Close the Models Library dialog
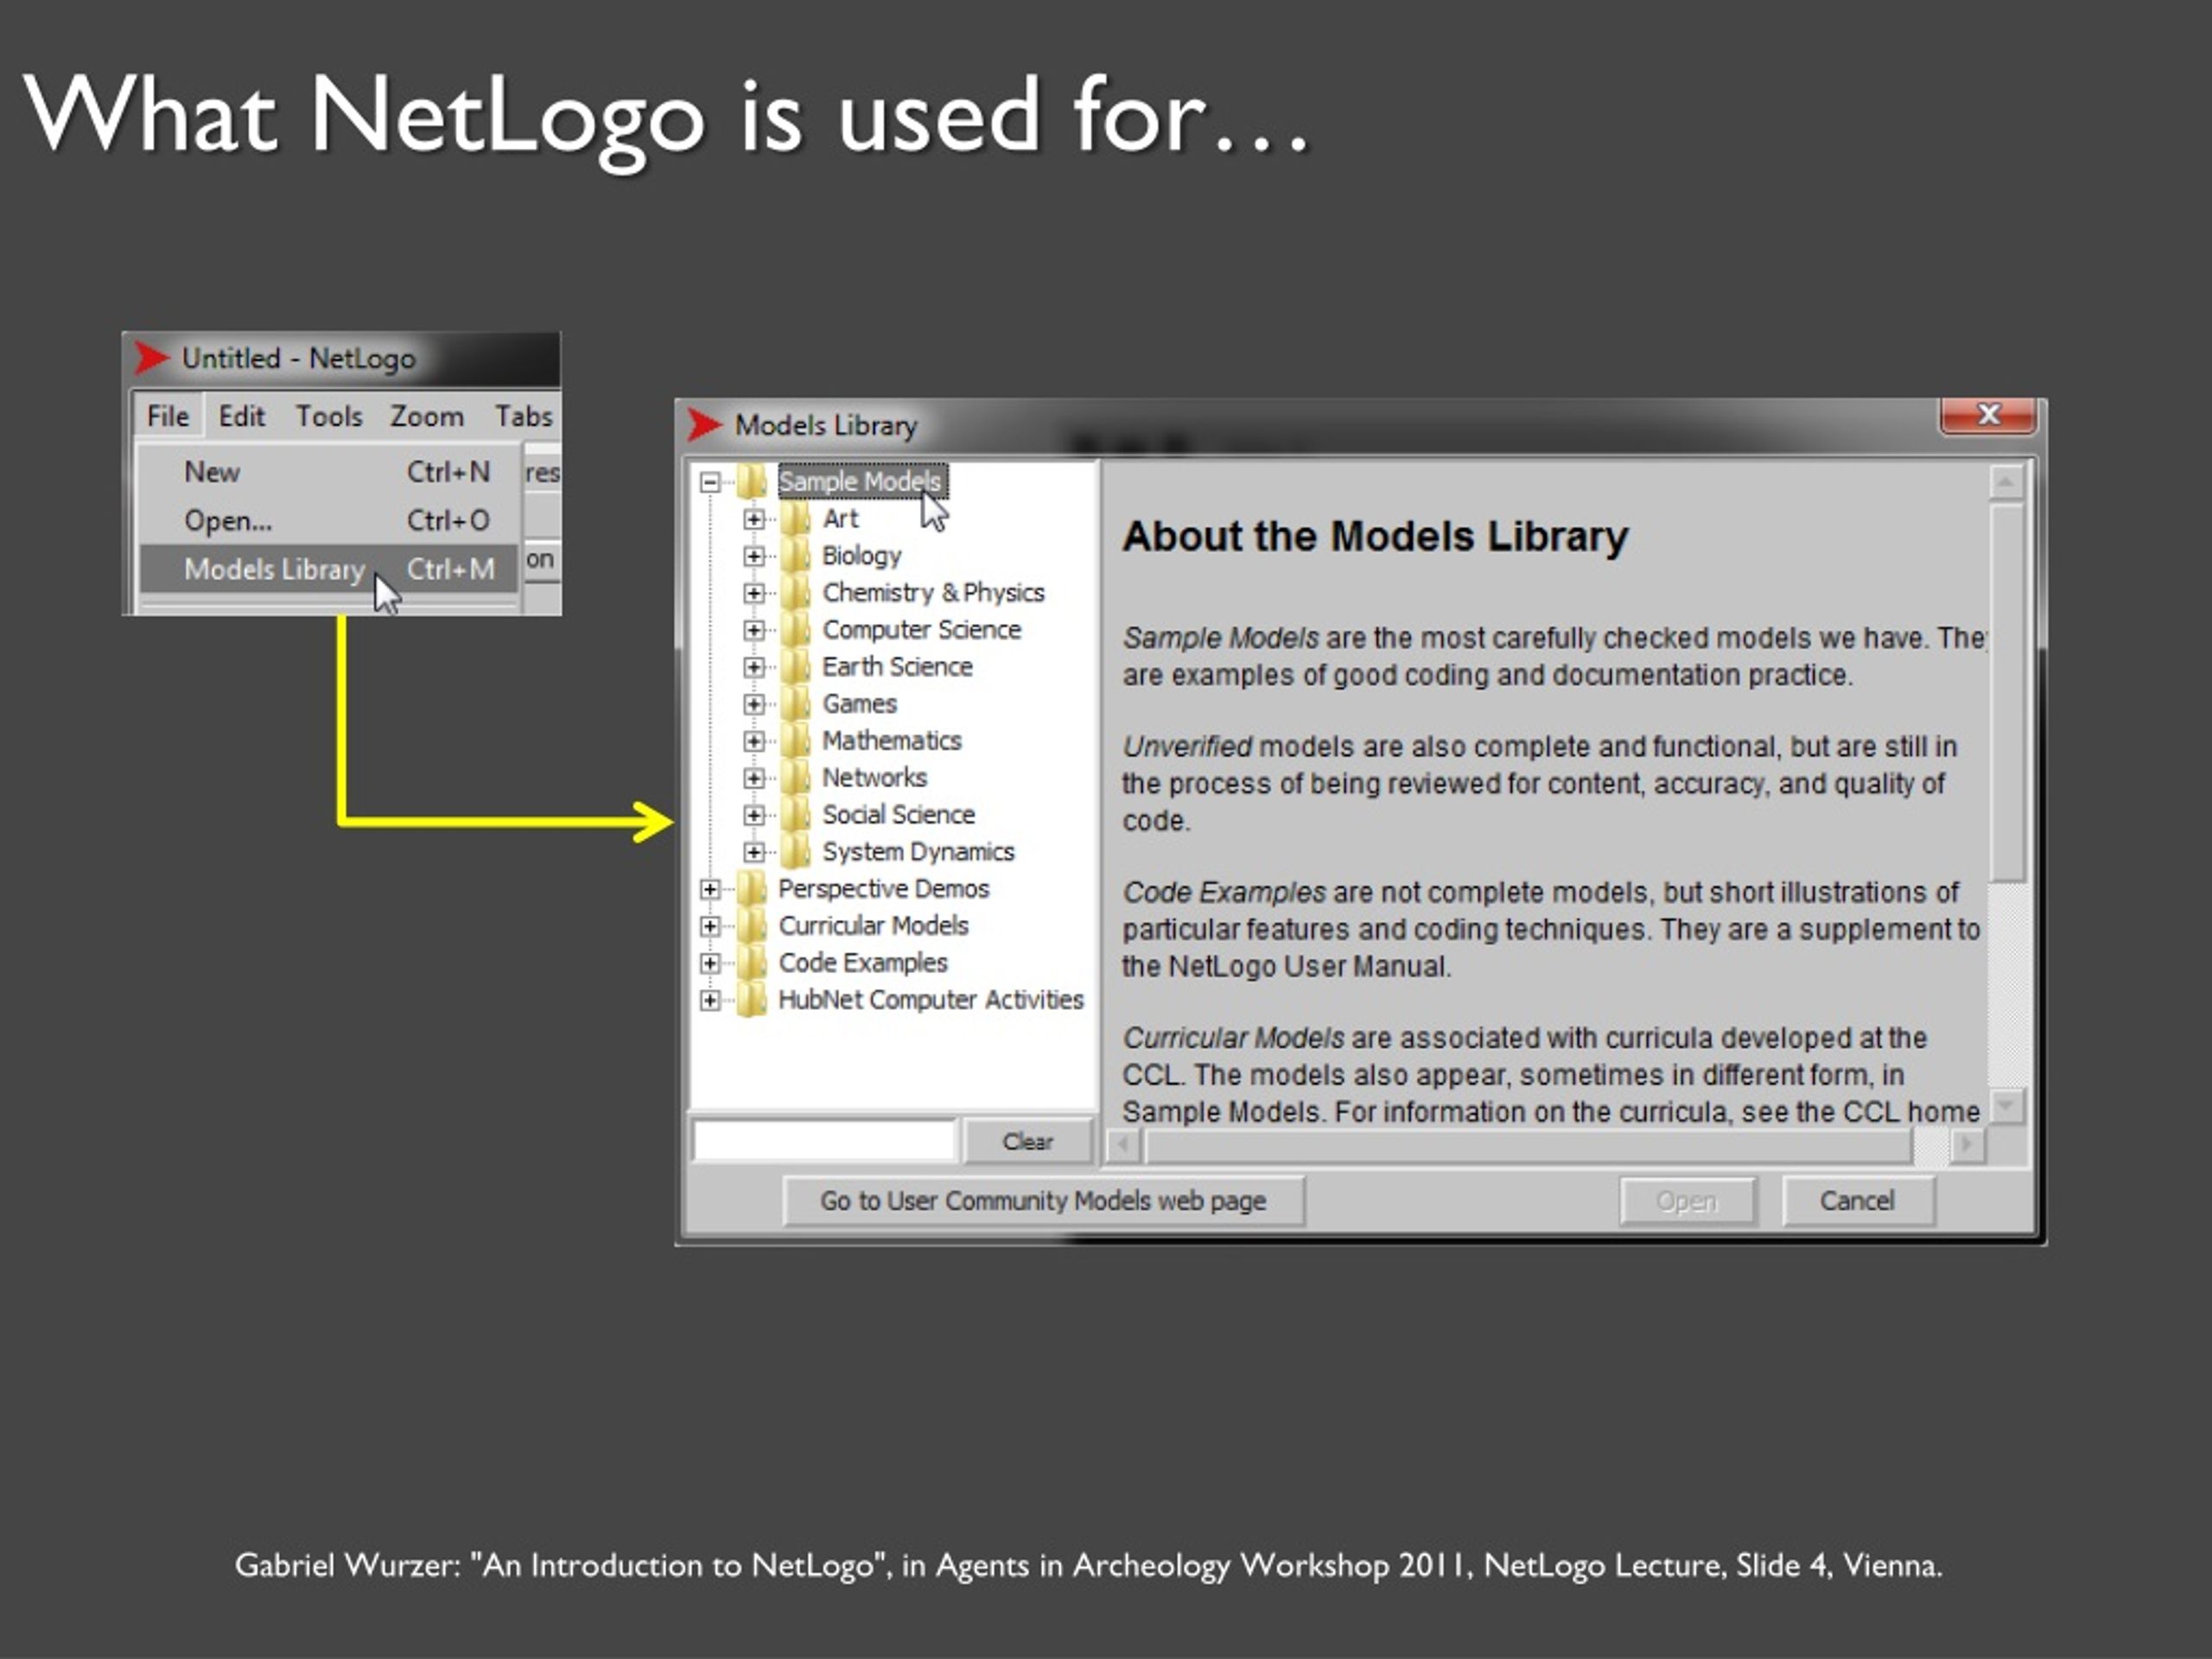This screenshot has width=2212, height=1659. [1988, 414]
